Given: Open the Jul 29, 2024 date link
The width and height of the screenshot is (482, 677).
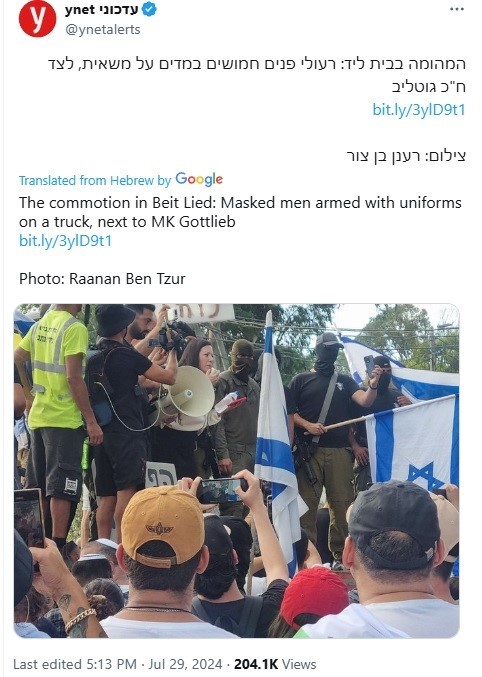Looking at the screenshot, I should coord(185,664).
